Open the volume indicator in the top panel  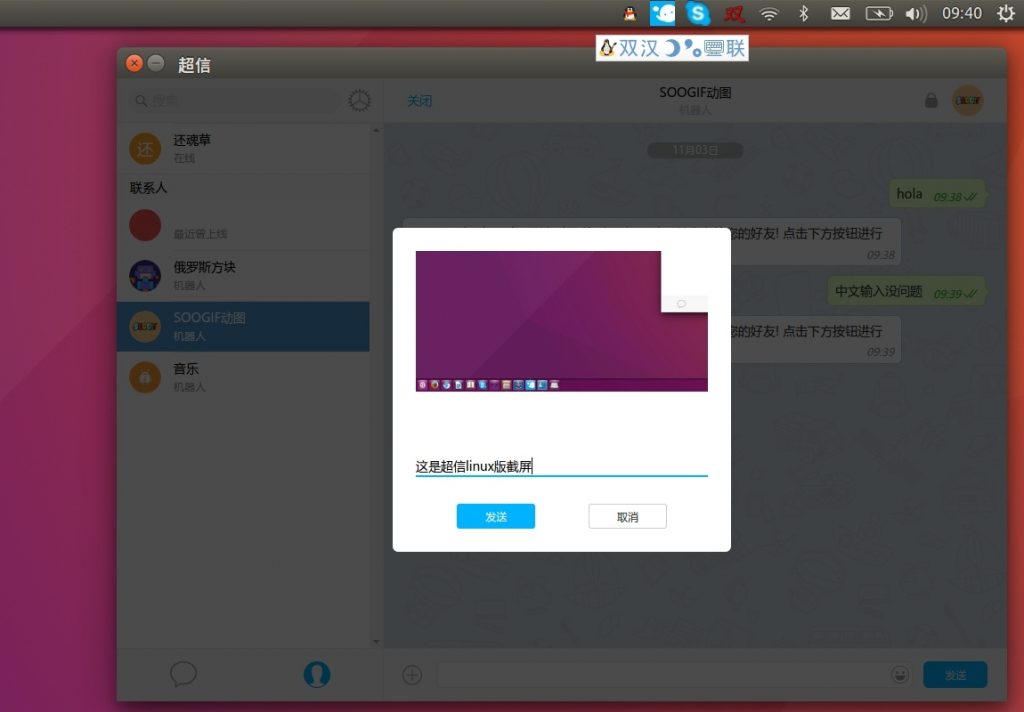(x=915, y=14)
